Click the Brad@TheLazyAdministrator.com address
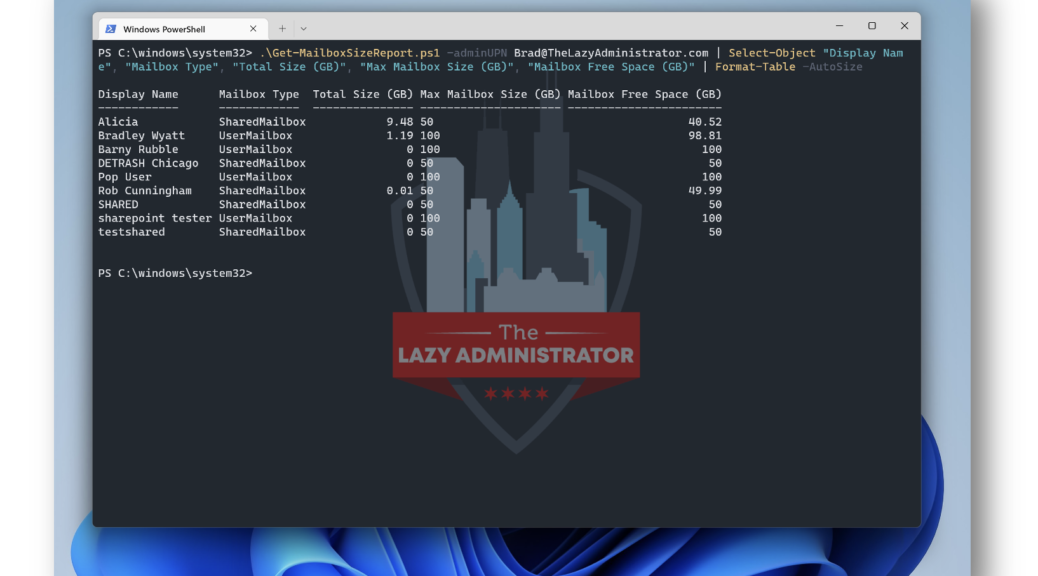 pyautogui.click(x=611, y=53)
